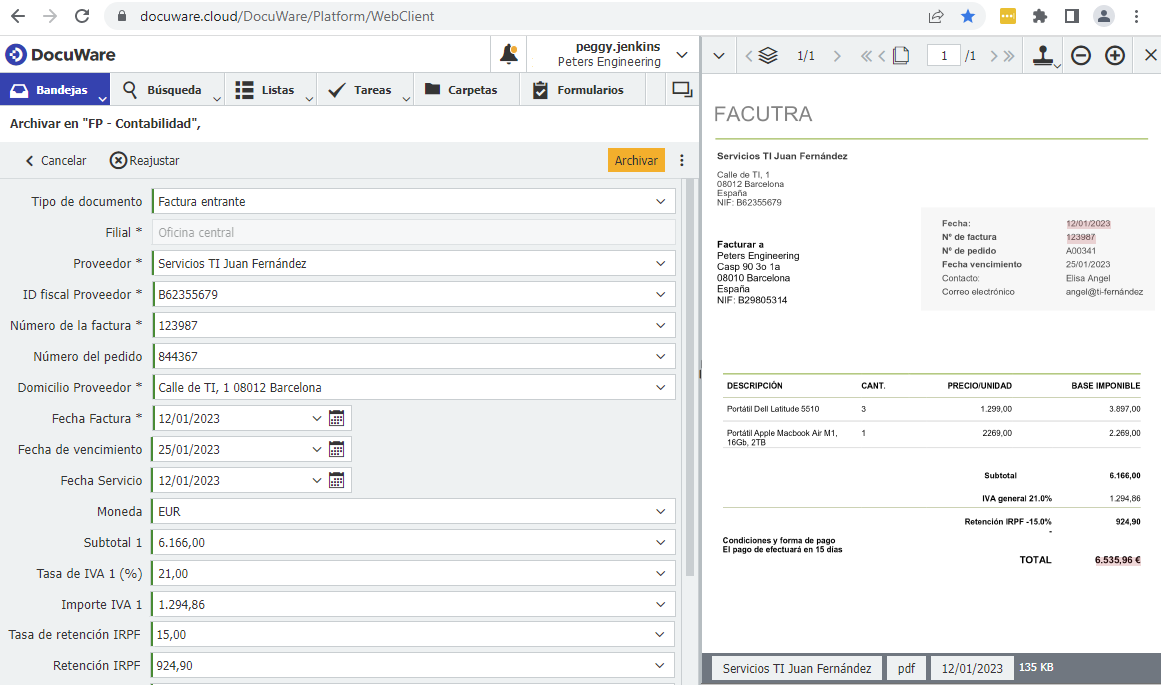The height and width of the screenshot is (685, 1163).
Task: Zoom in with the plus icon
Action: [x=1115, y=56]
